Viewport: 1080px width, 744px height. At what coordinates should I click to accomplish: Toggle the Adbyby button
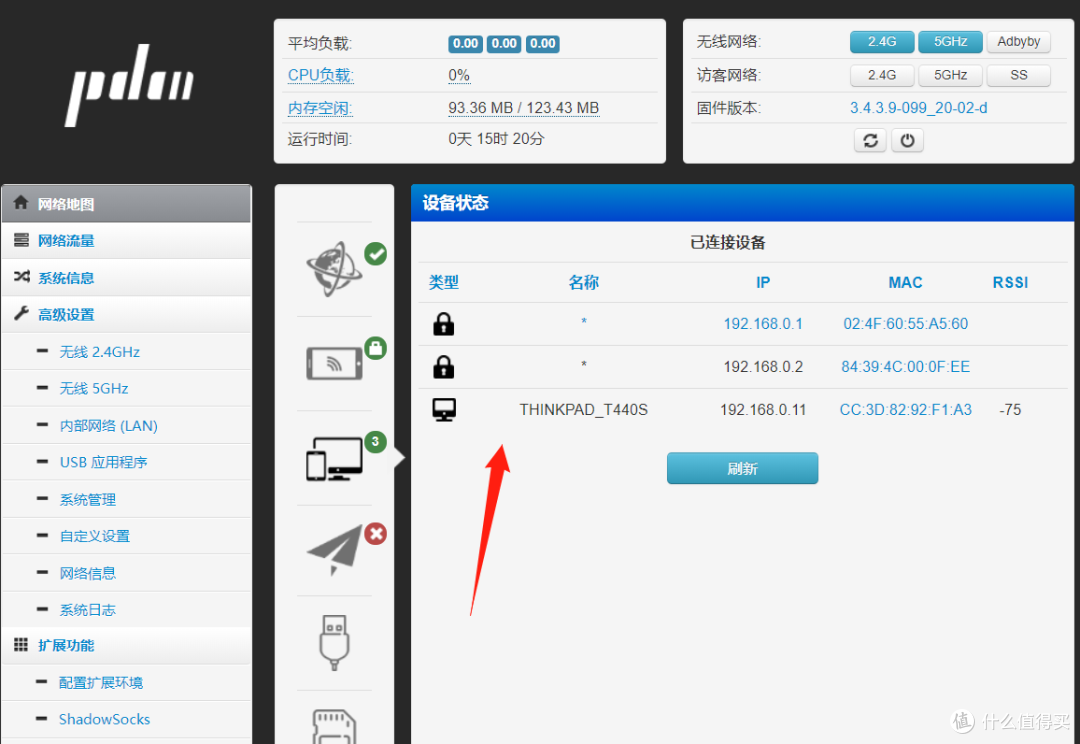(x=1019, y=41)
